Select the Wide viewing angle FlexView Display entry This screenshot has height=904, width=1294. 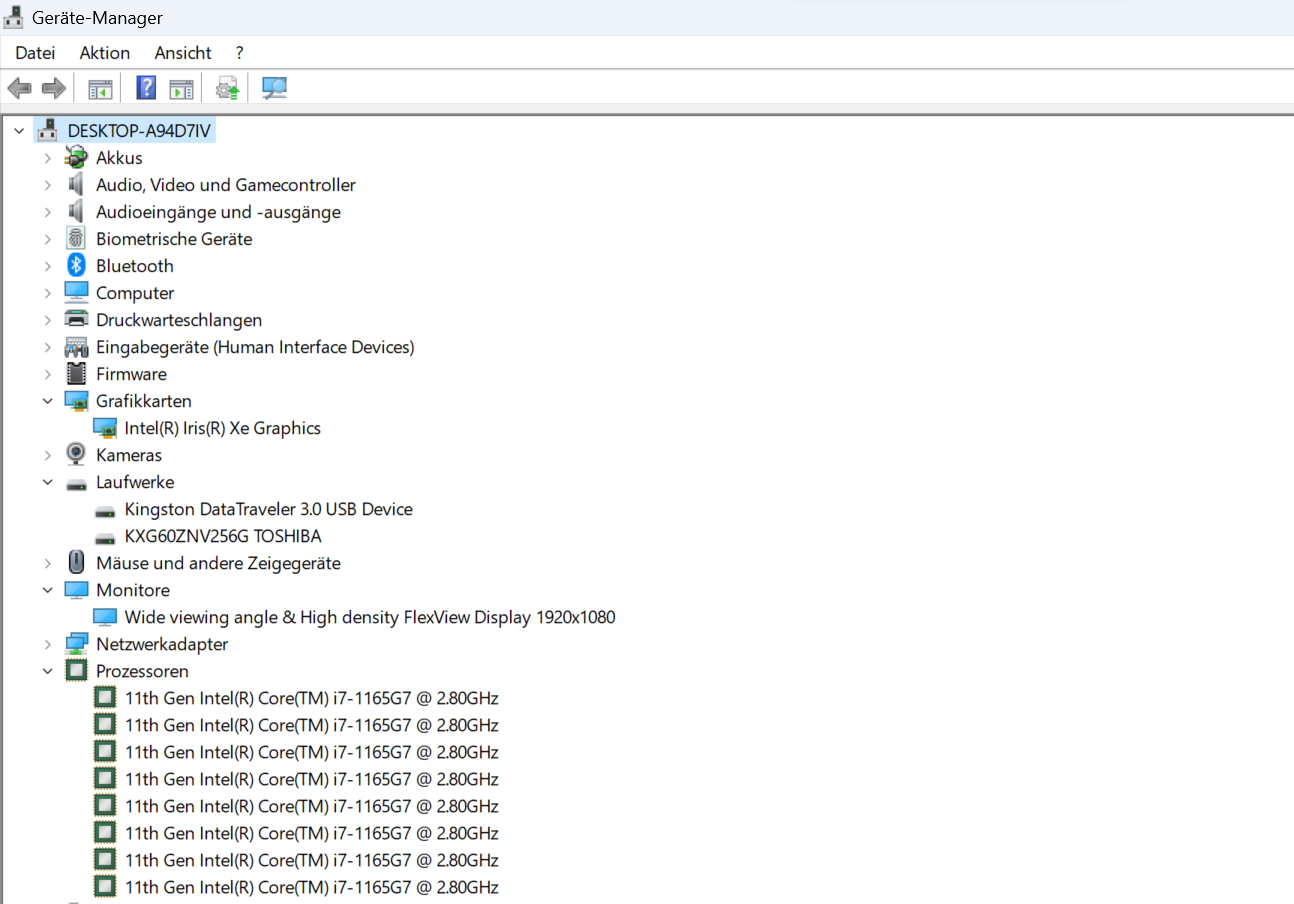coord(370,616)
